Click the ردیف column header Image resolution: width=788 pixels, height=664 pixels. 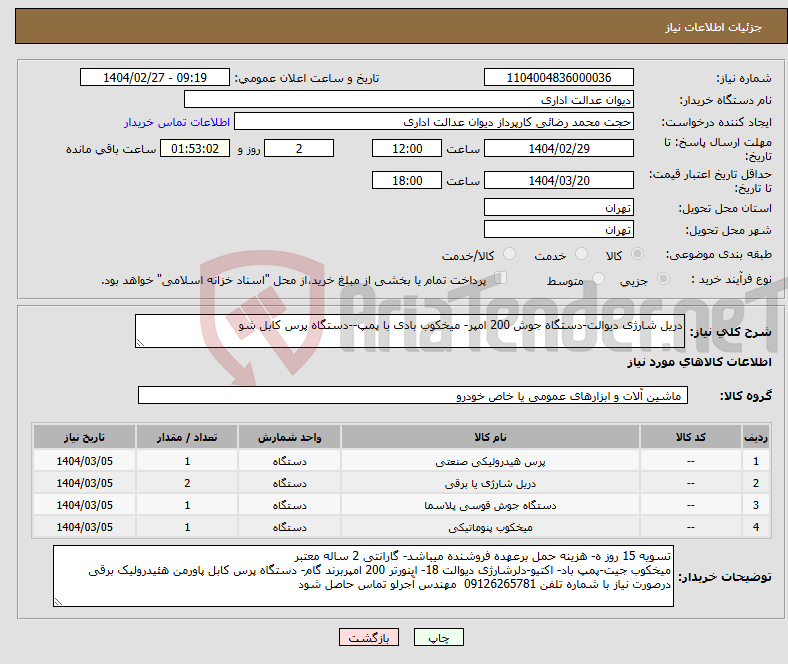click(x=756, y=437)
